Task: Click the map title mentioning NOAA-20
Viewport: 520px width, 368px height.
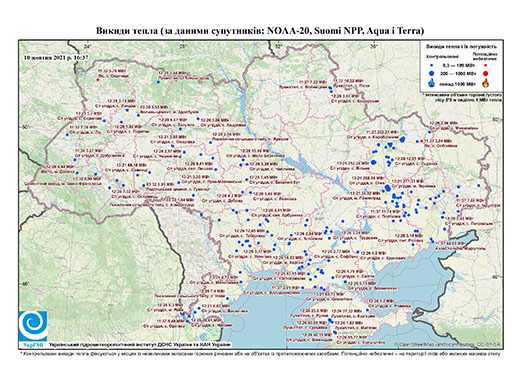Action: tap(260, 31)
